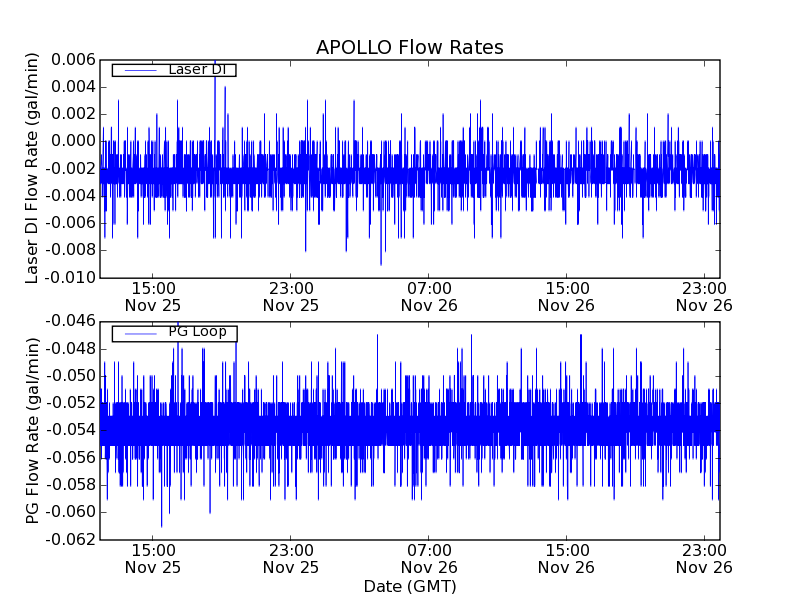This screenshot has width=800, height=600.
Task: Click top plot's '15:00 Nov 26' label
Action: (566, 297)
